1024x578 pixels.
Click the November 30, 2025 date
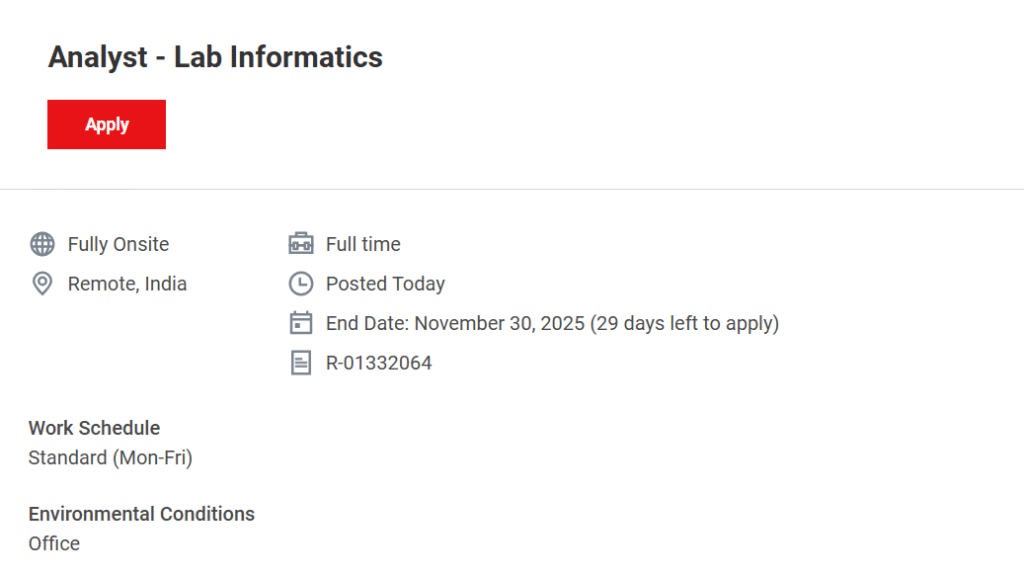(x=499, y=323)
